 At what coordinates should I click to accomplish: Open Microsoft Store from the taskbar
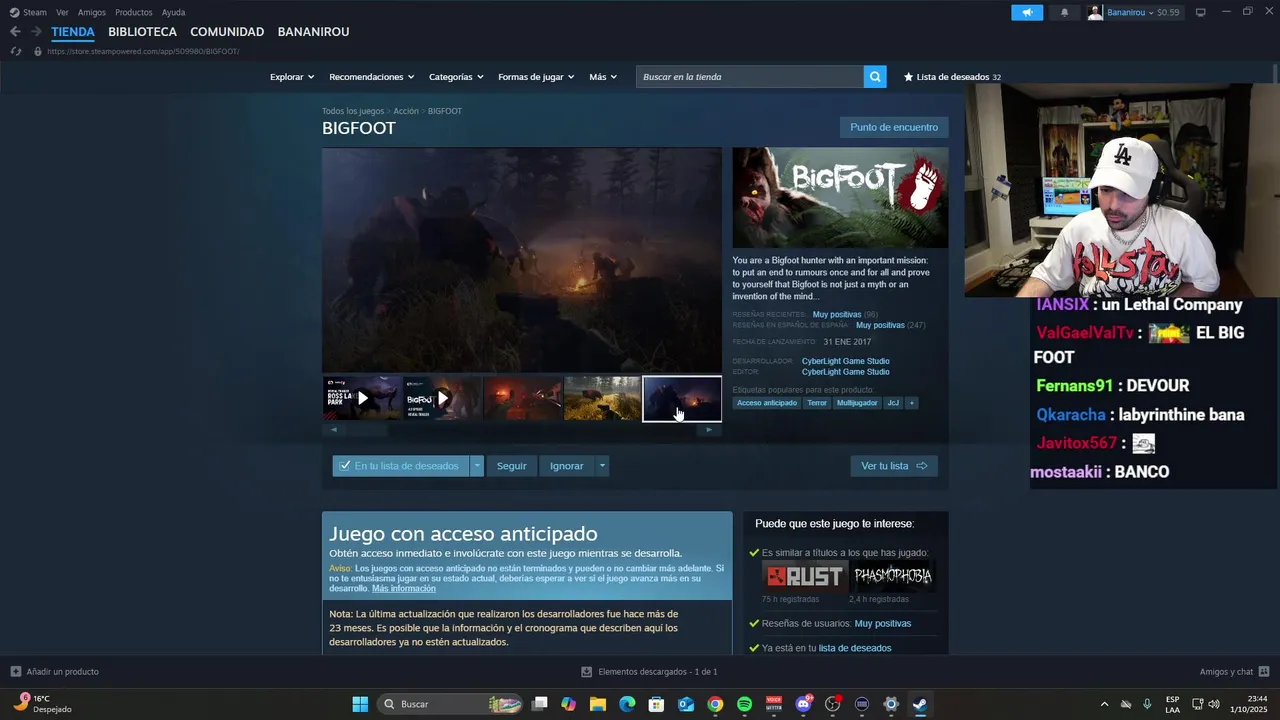point(656,704)
